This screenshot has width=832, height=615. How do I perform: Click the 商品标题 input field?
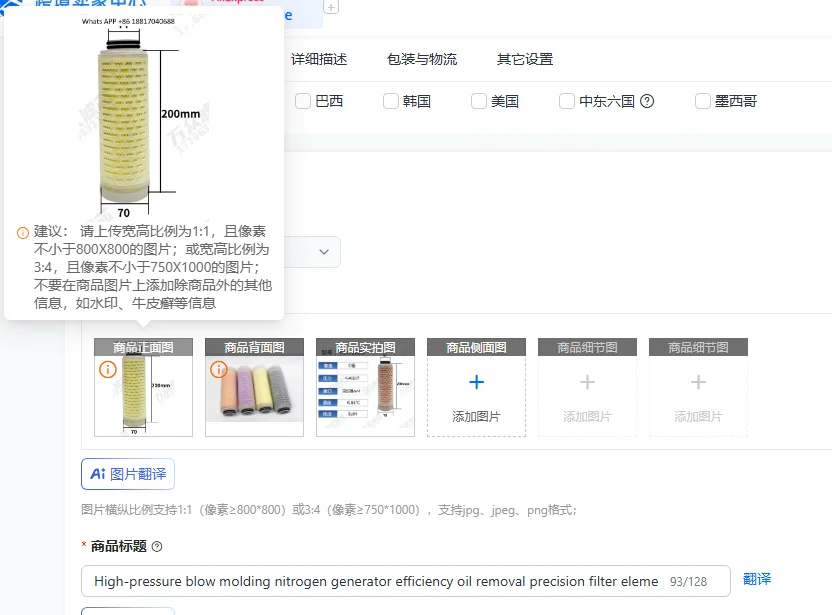(406, 581)
